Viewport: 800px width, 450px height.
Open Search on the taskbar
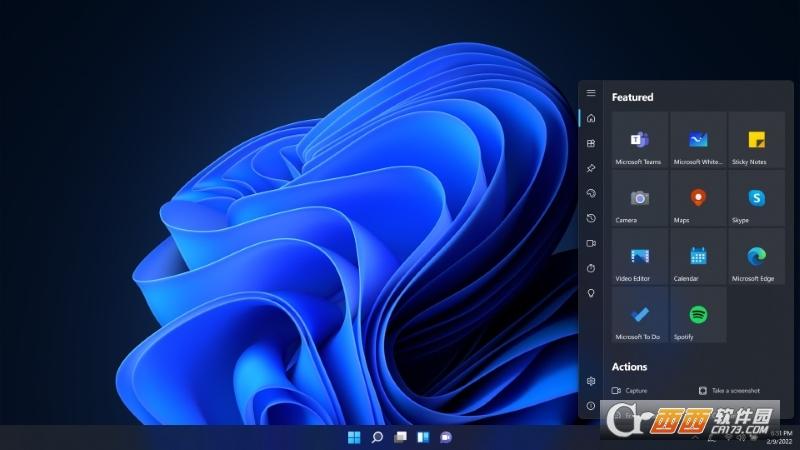377,437
